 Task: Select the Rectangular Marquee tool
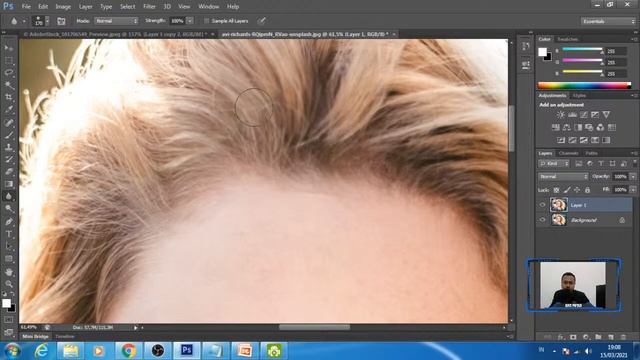click(9, 60)
